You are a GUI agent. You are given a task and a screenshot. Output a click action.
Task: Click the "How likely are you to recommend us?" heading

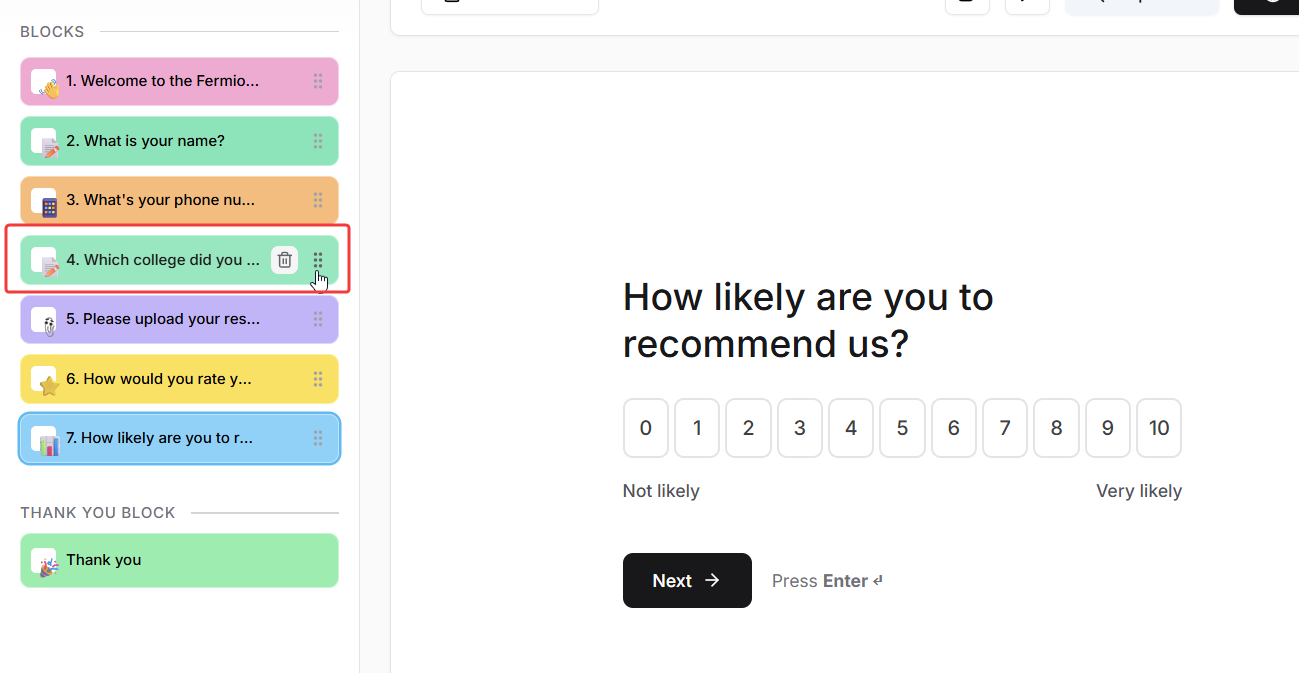[808, 320]
